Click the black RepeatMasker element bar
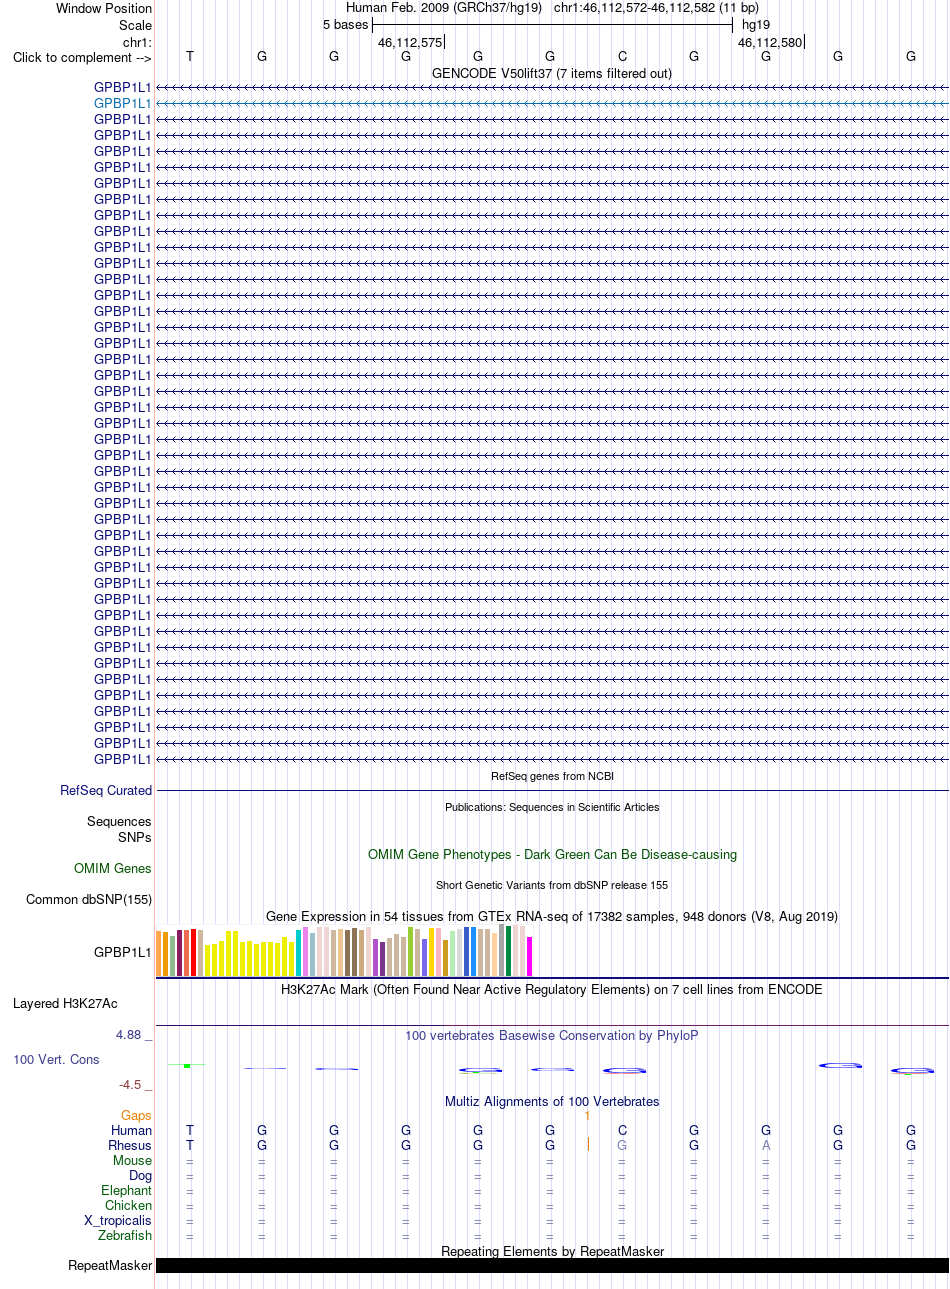Image resolution: width=950 pixels, height=1289 pixels. [552, 1265]
